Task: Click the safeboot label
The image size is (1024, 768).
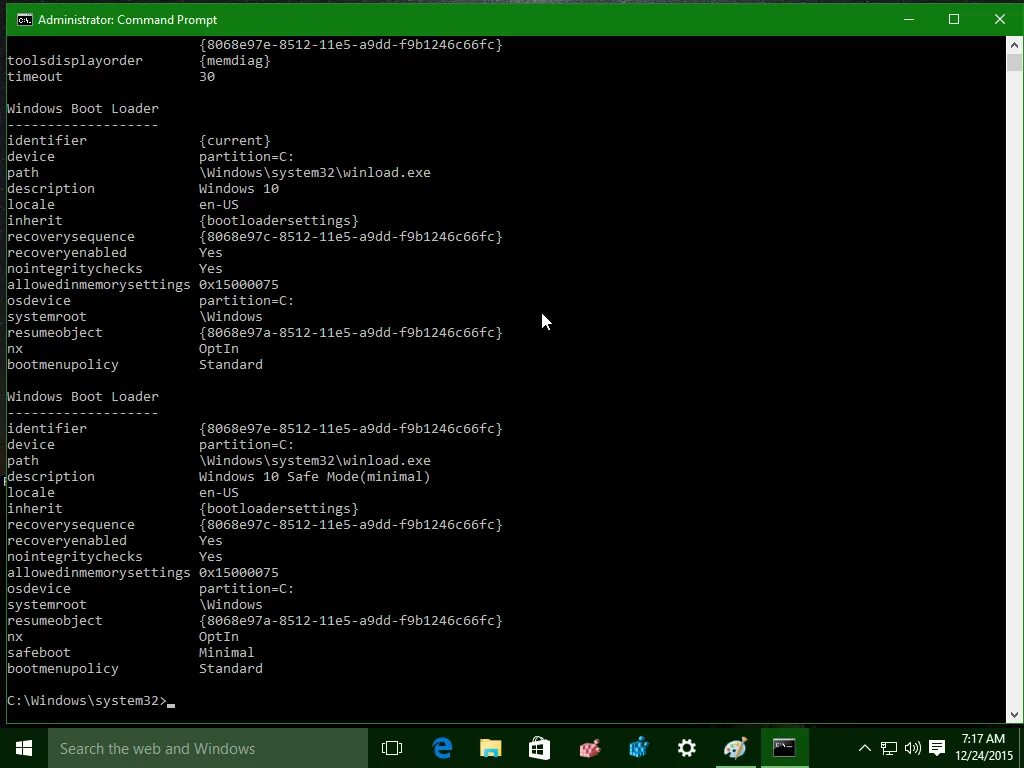Action: [x=39, y=652]
